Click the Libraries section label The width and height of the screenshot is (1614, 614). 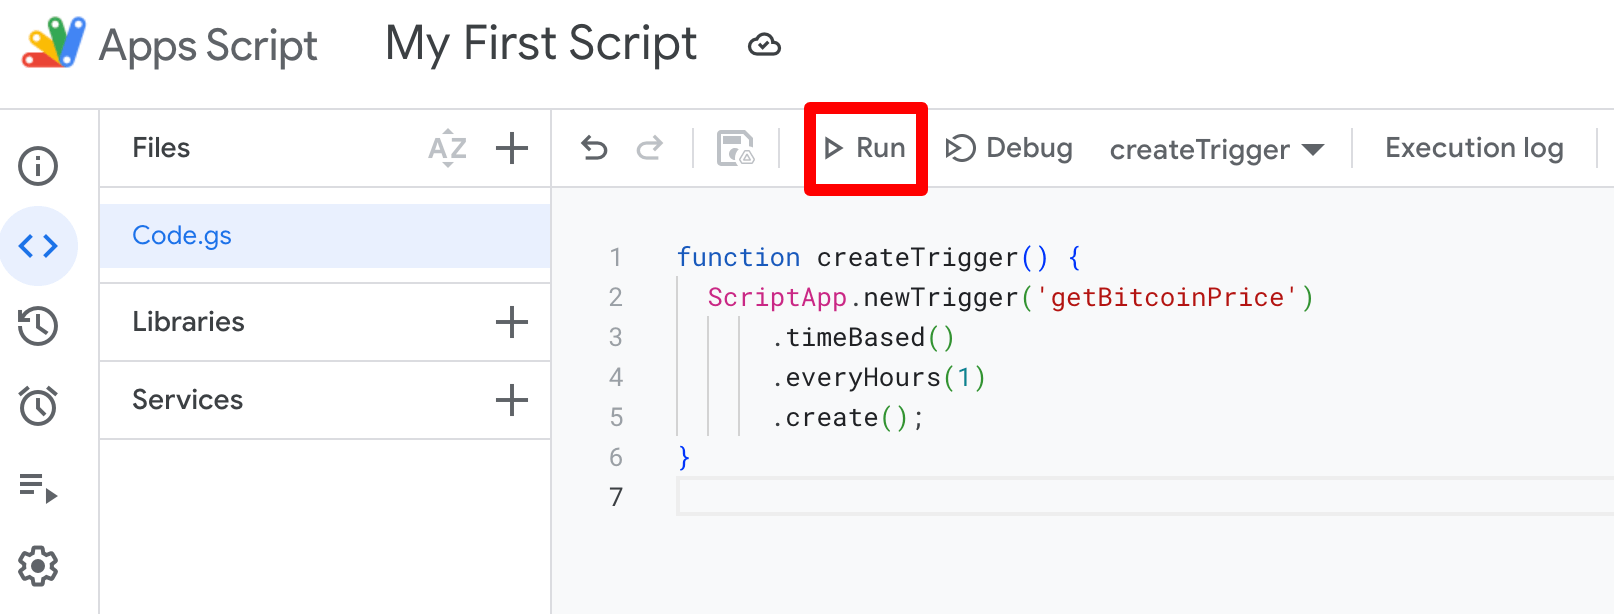pos(188,322)
